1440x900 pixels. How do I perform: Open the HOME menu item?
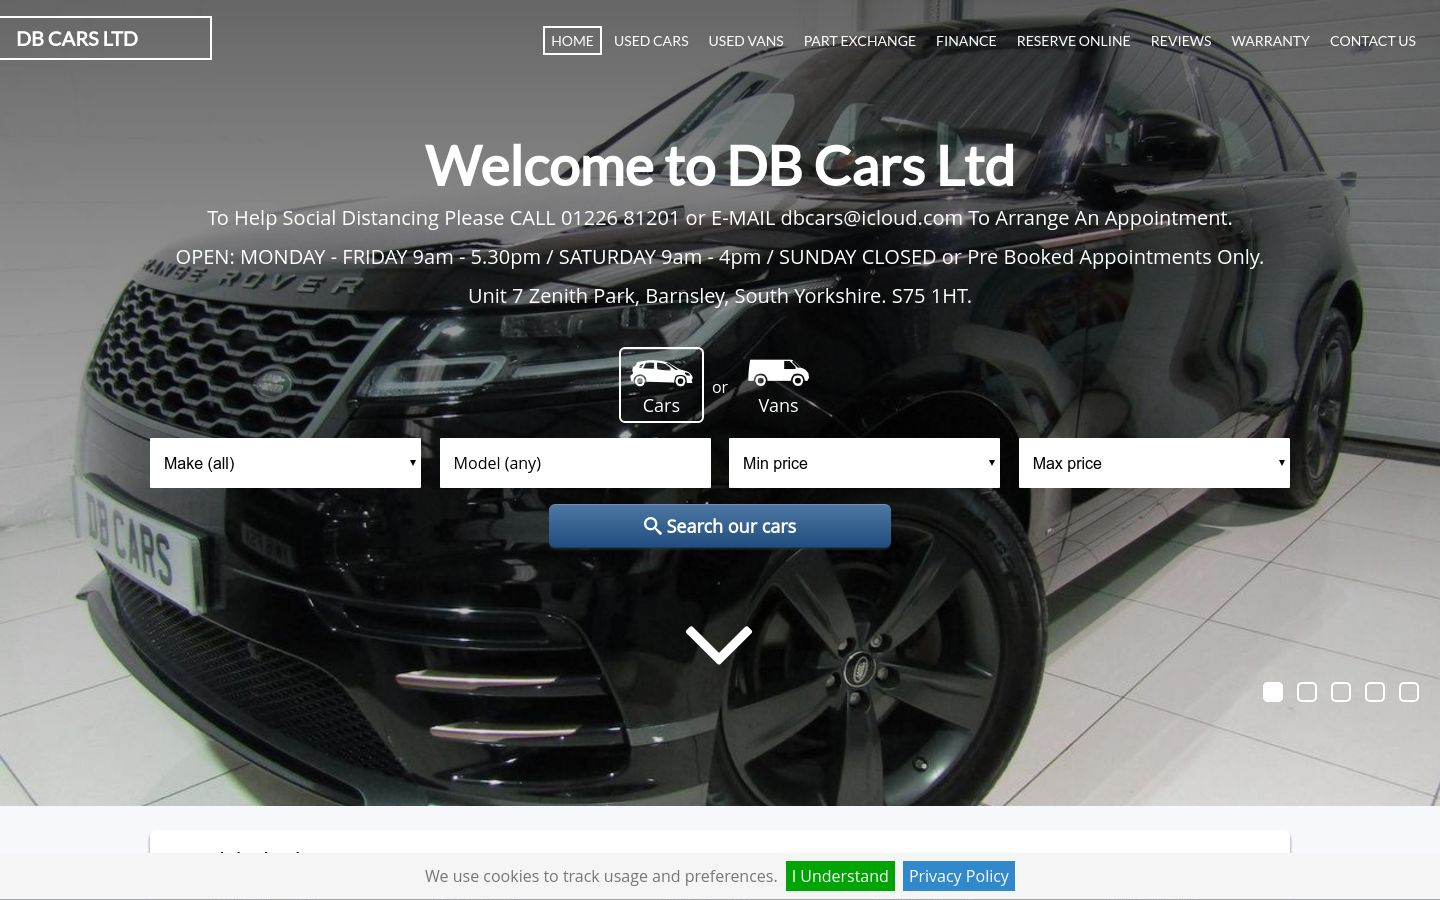[x=572, y=41]
